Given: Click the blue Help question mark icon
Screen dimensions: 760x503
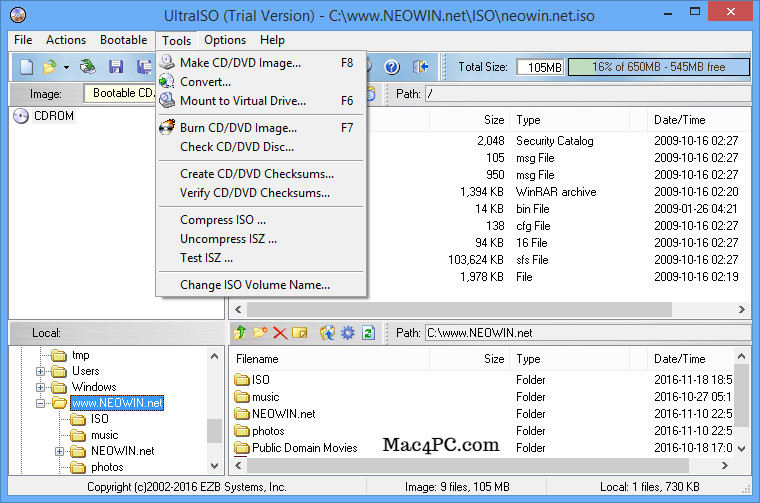Looking at the screenshot, I should 392,67.
